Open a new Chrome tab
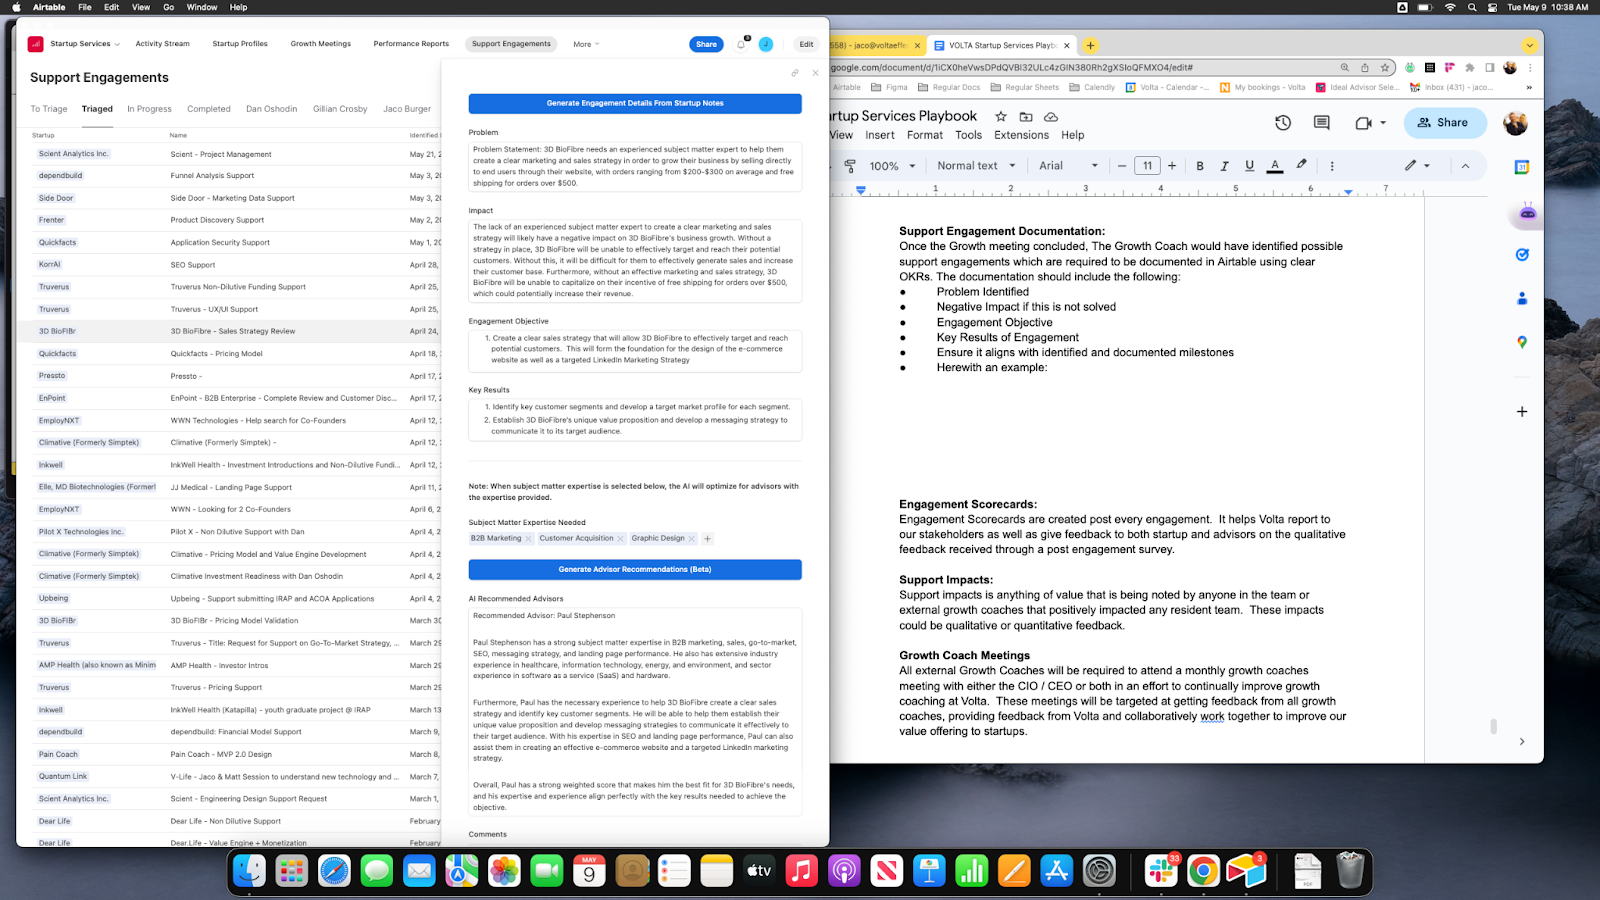 point(1090,45)
